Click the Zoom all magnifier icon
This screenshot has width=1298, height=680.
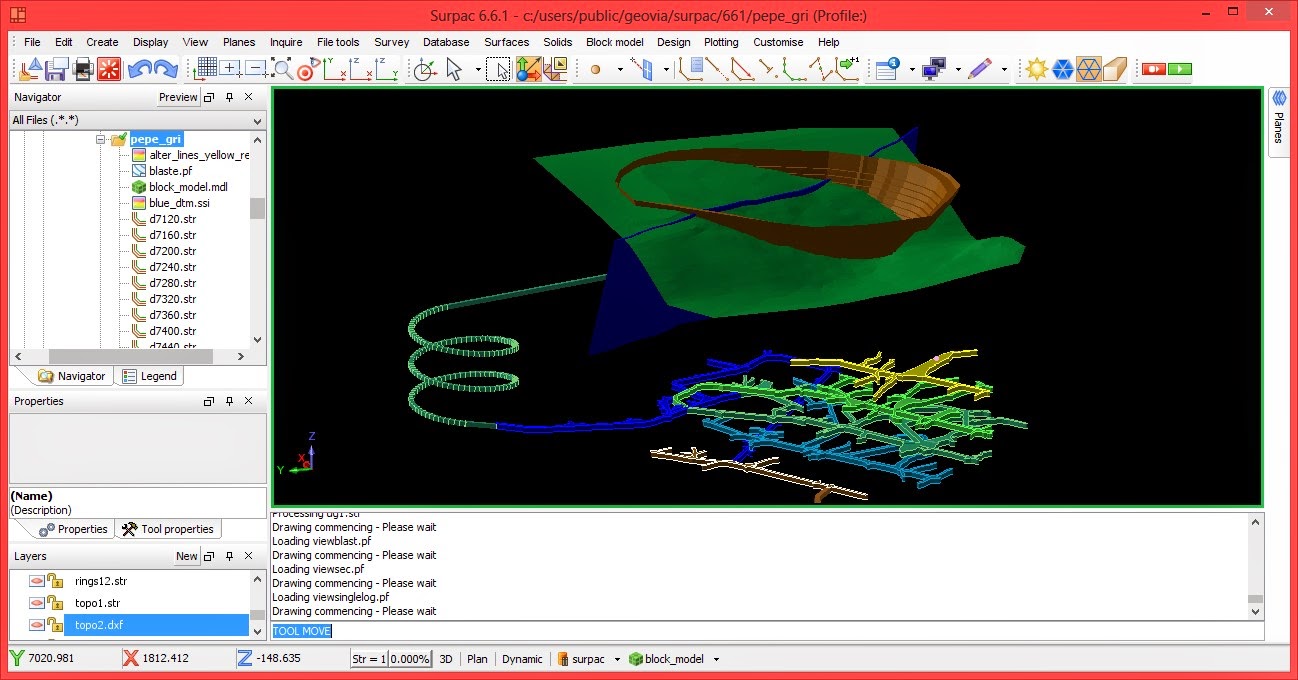point(283,69)
